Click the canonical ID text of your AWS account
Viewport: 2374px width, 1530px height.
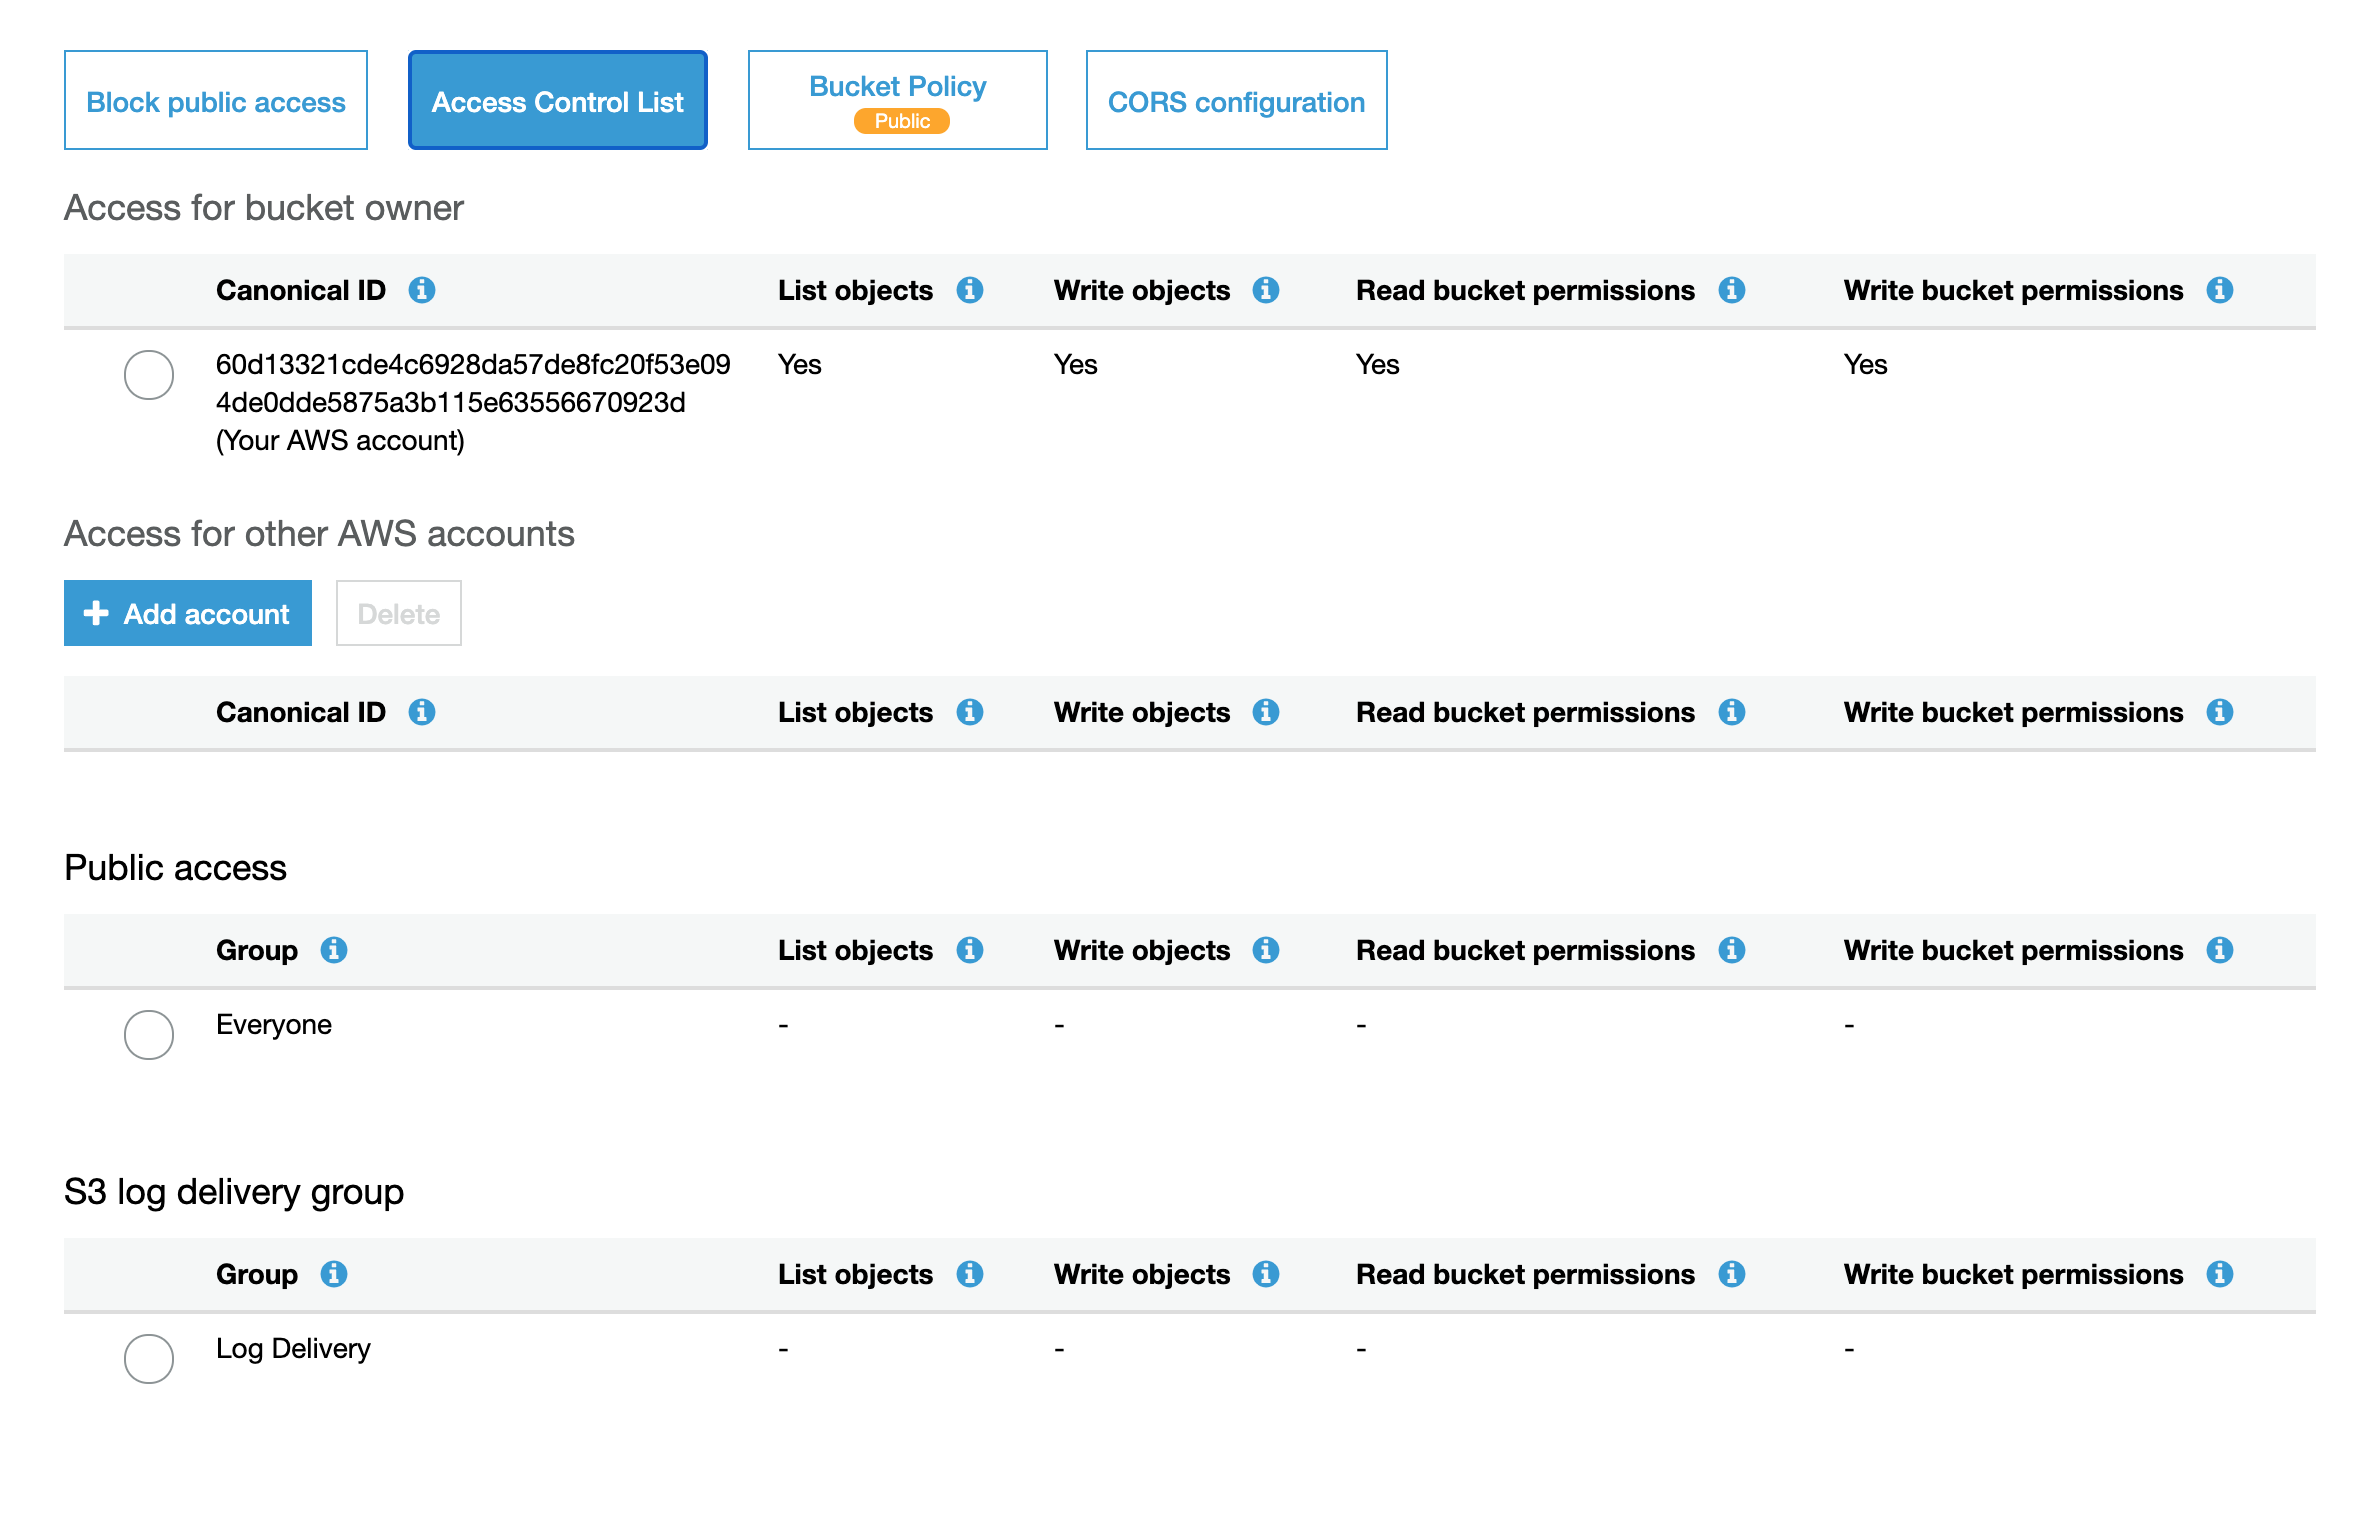472,383
